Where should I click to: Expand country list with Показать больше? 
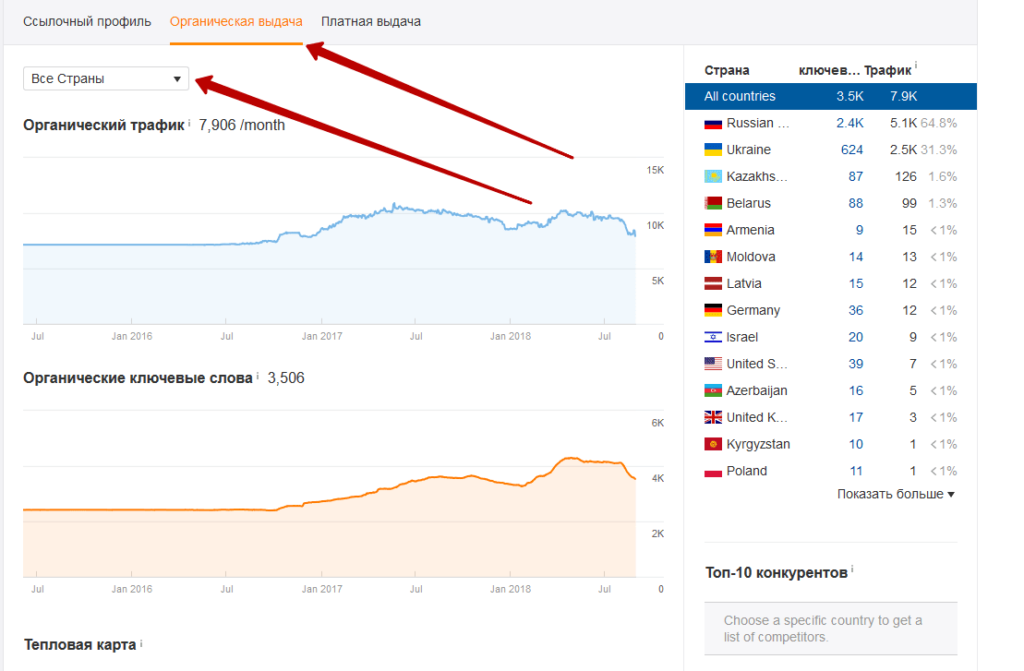895,494
